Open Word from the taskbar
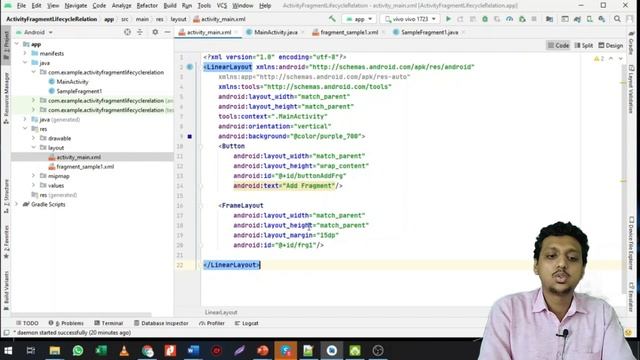 (x=193, y=350)
